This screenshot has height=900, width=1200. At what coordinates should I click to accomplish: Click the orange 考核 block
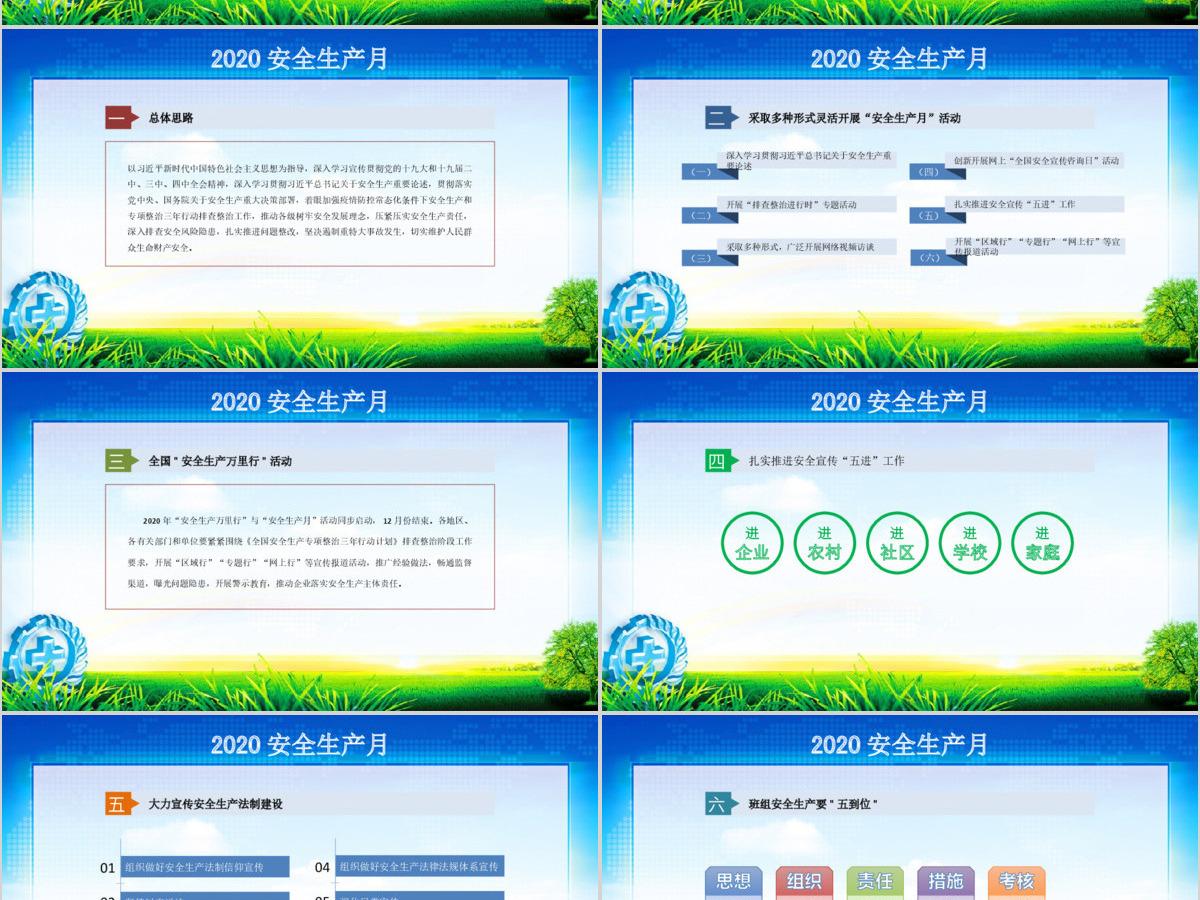1017,882
